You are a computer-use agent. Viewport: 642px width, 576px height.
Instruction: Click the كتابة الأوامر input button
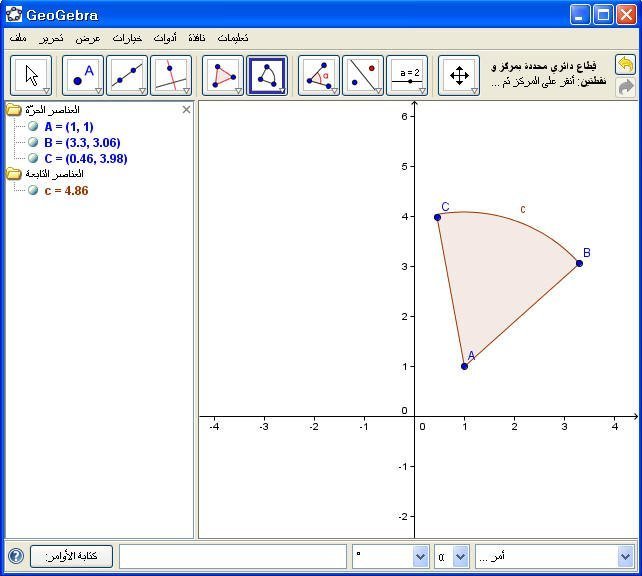click(71, 556)
